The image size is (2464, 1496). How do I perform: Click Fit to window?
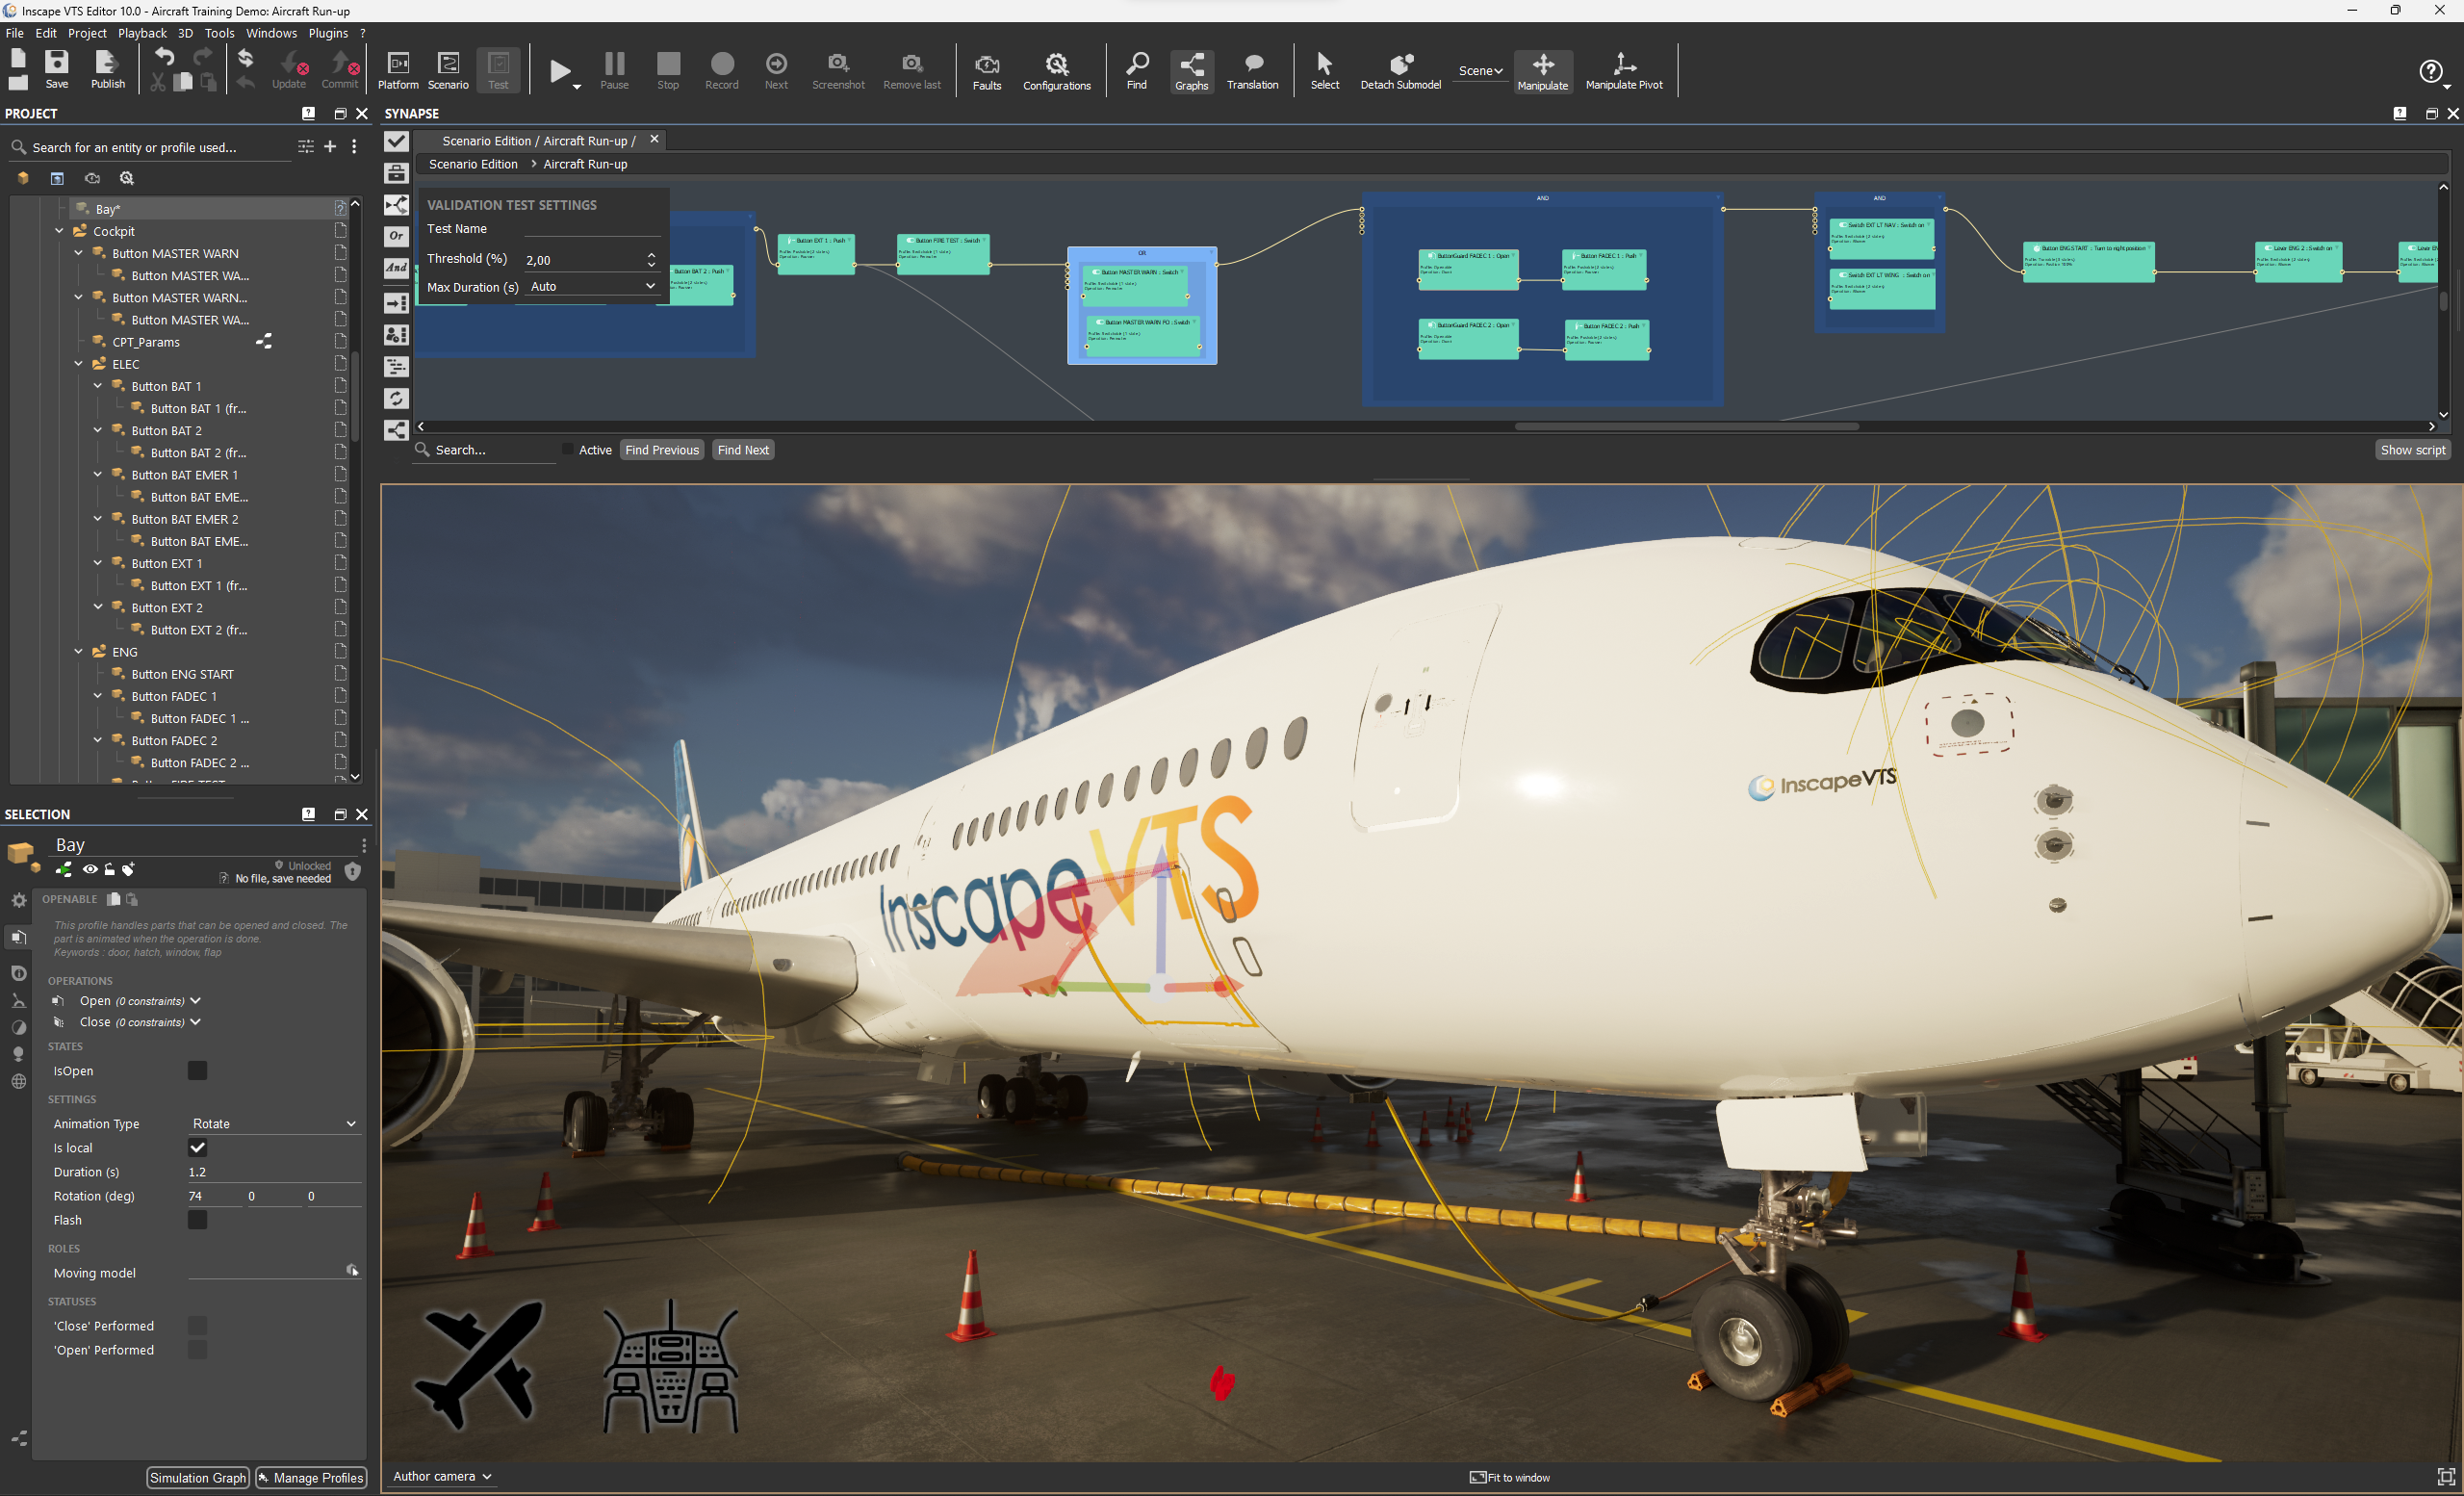[1509, 1477]
